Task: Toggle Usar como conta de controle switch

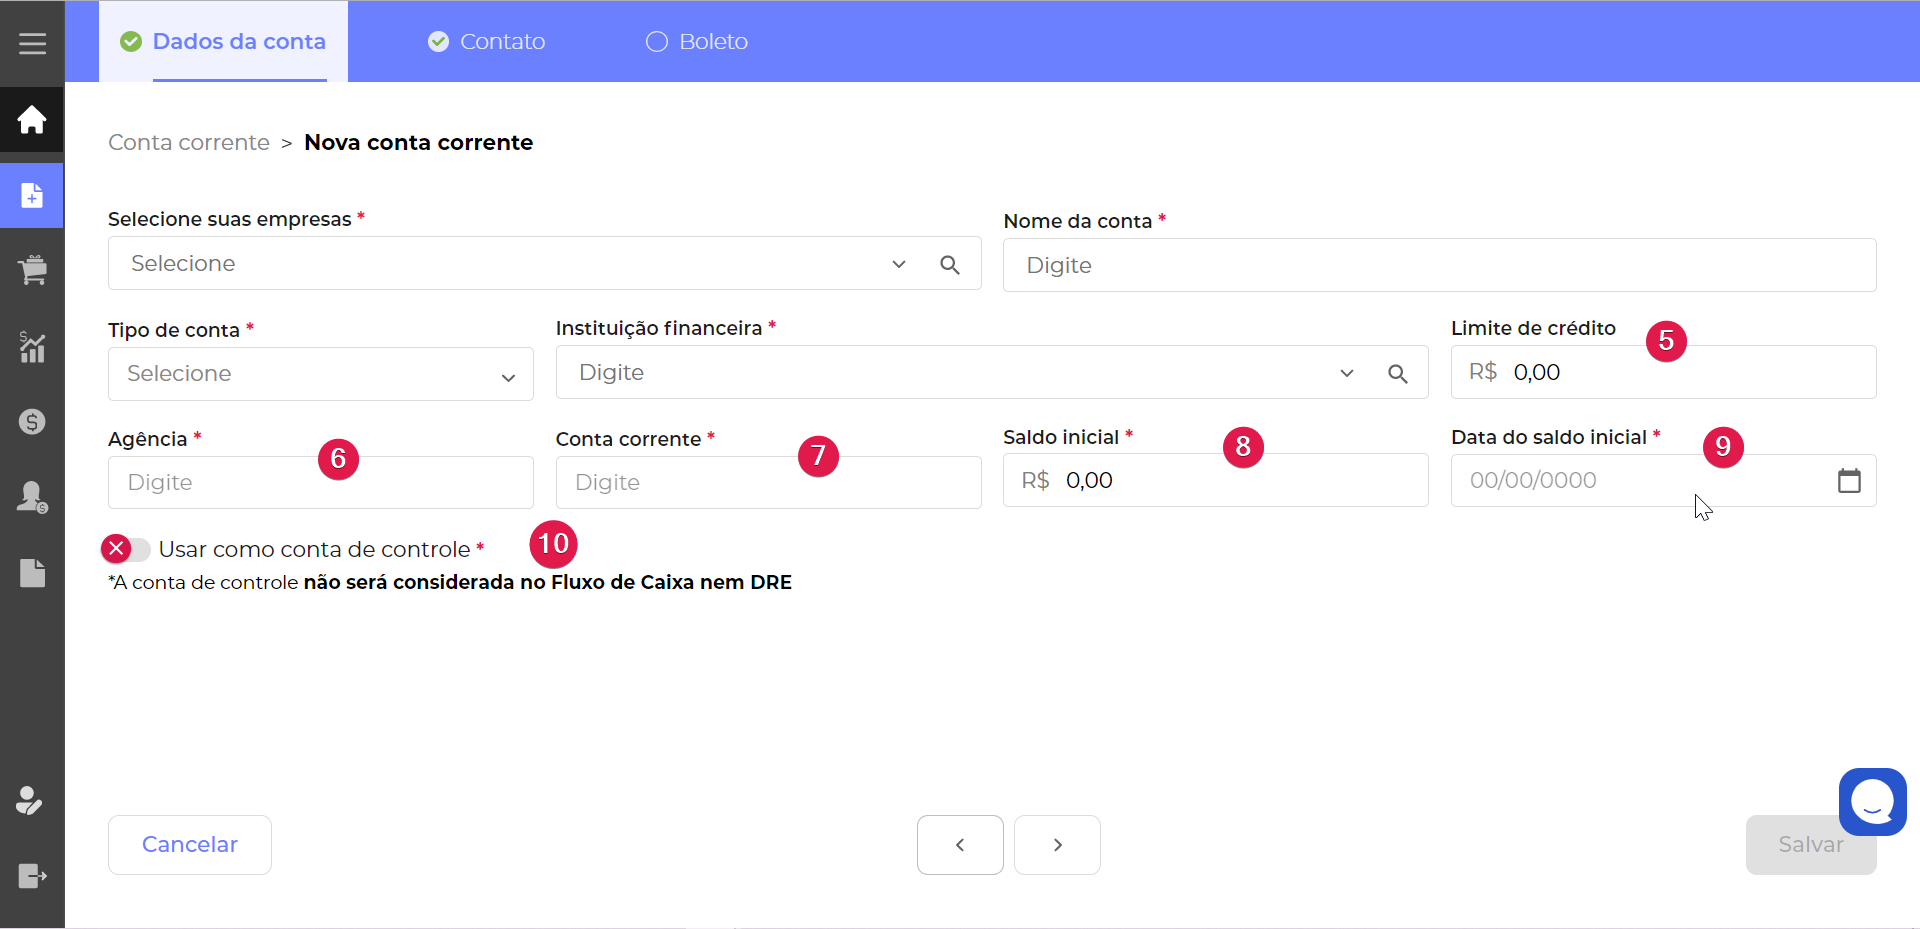Action: point(126,549)
